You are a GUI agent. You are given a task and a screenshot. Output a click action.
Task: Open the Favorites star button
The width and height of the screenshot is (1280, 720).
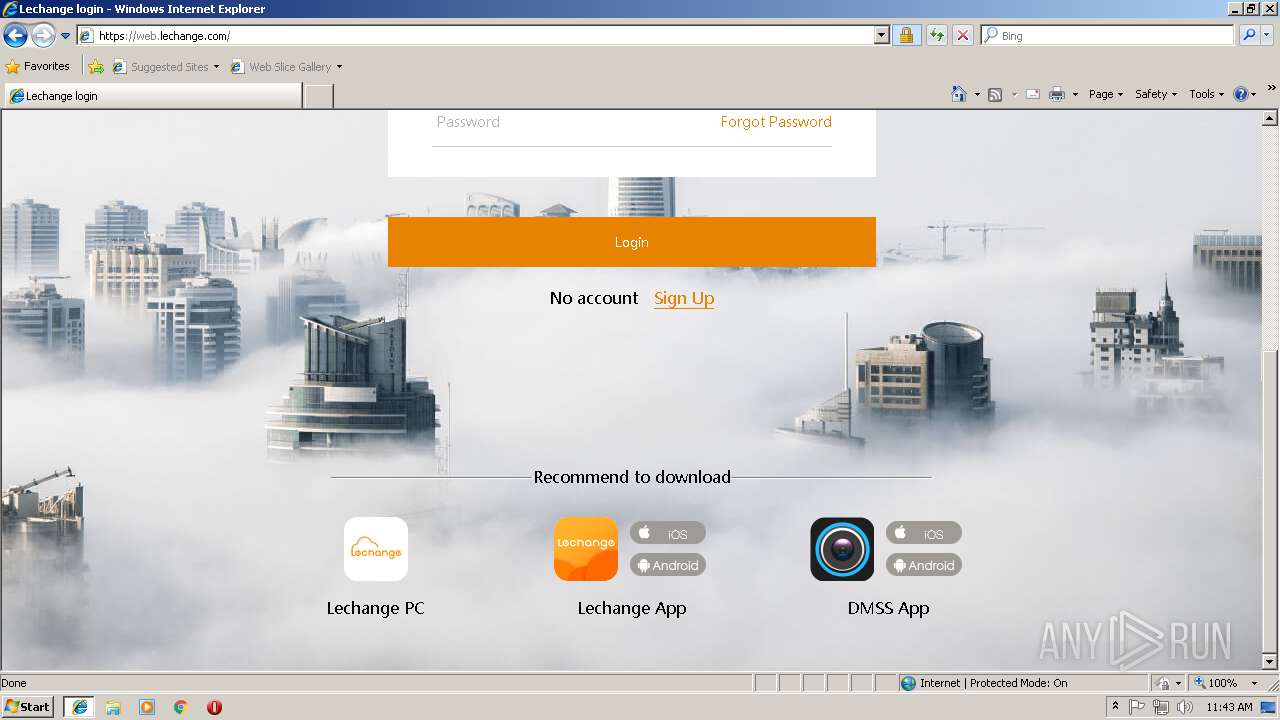(x=38, y=67)
